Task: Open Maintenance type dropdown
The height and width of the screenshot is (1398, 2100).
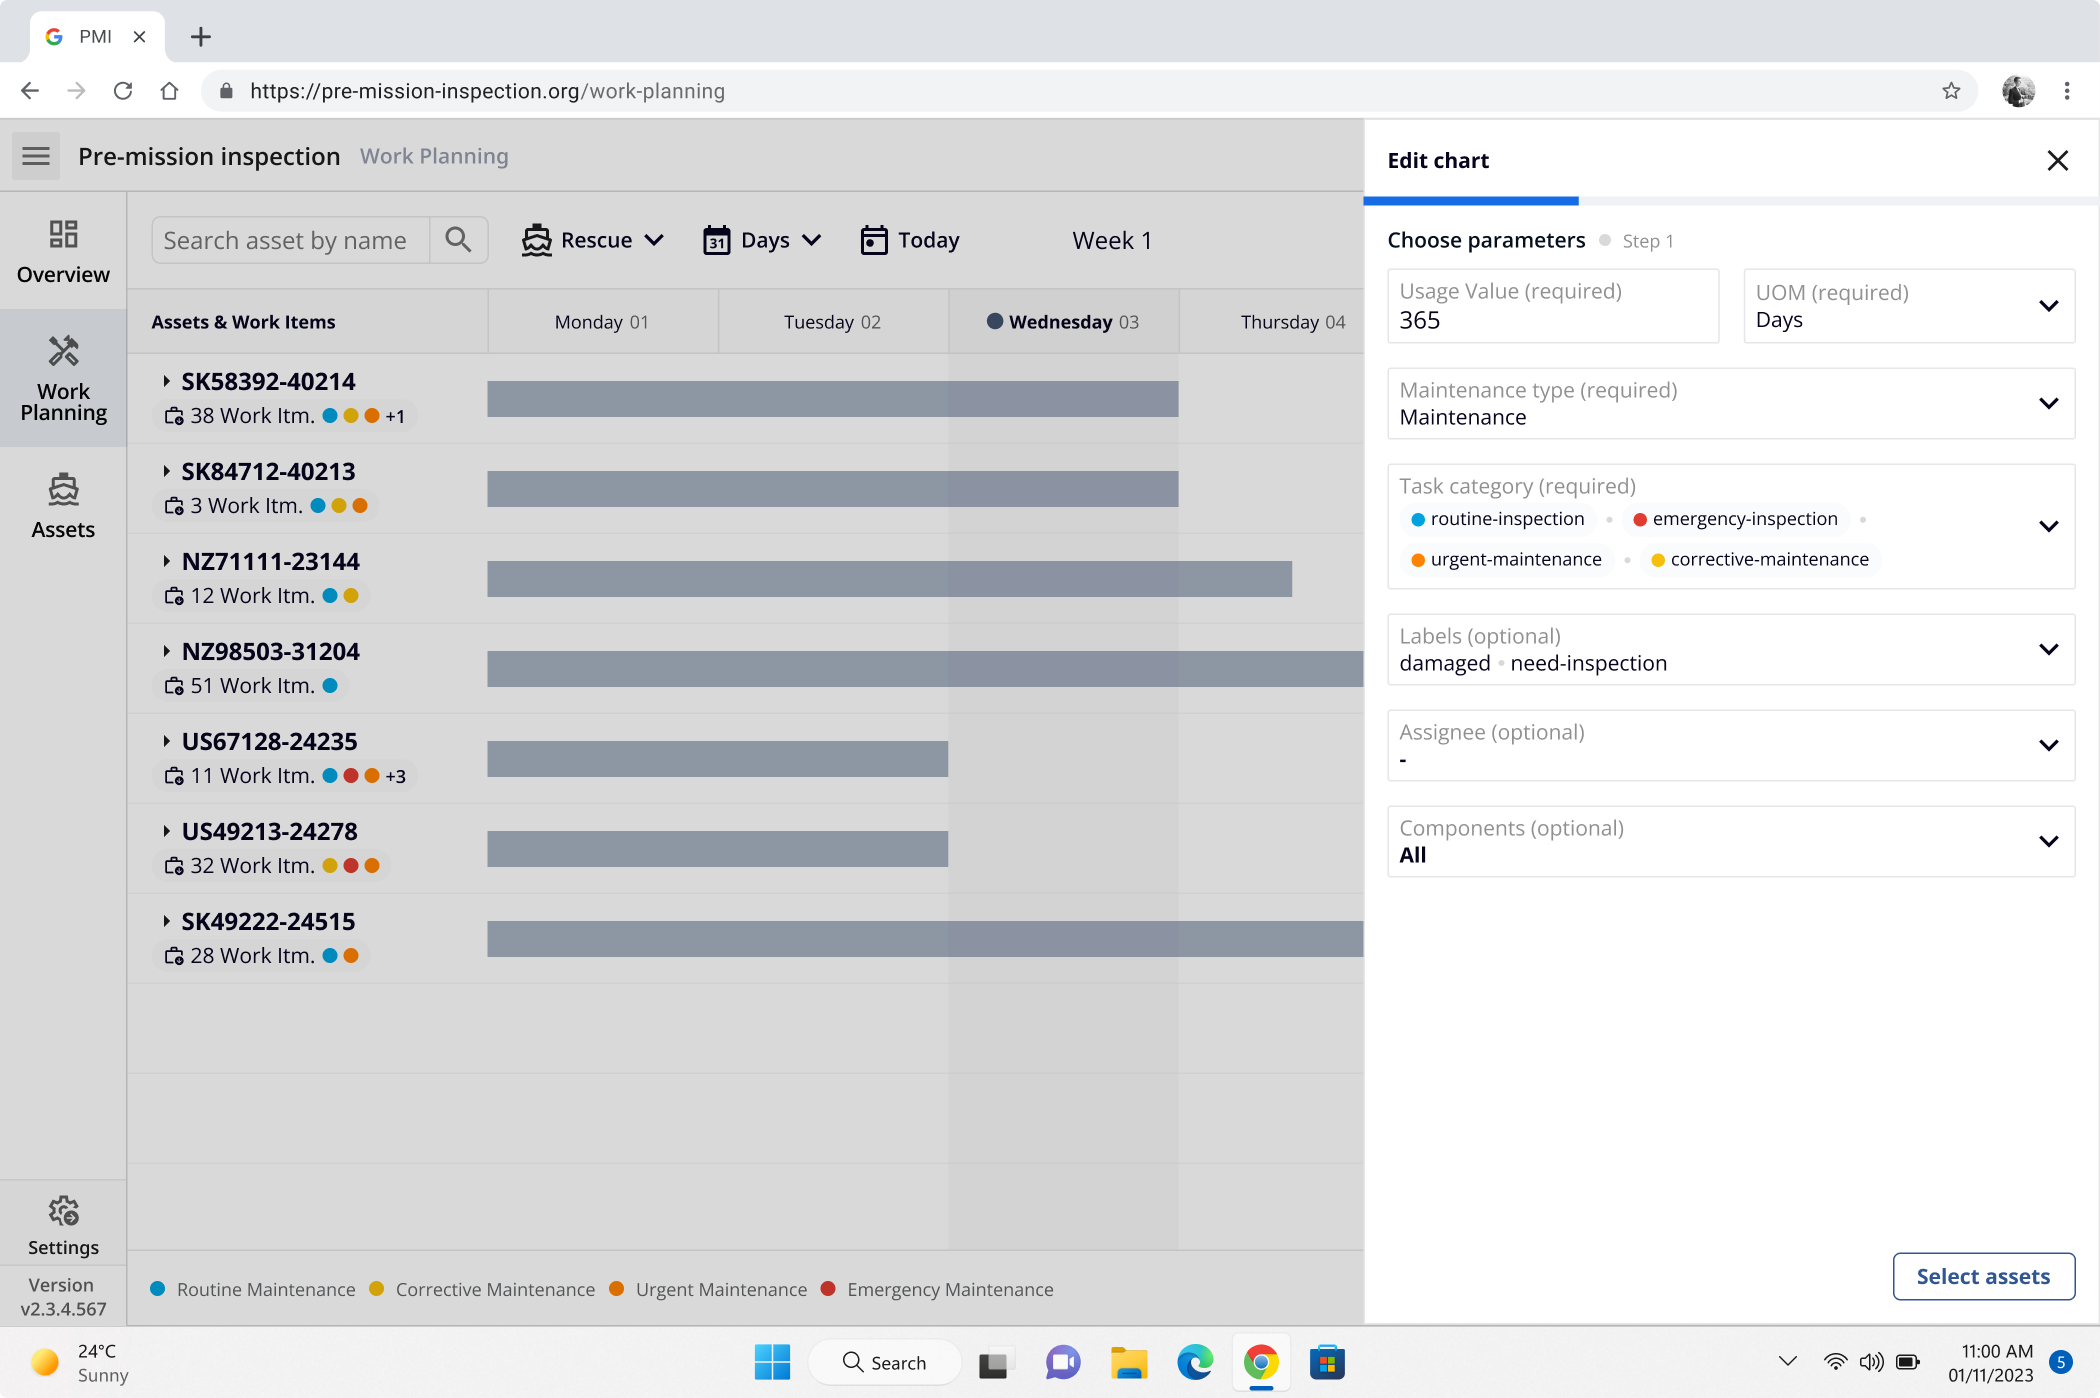Action: (x=1730, y=403)
